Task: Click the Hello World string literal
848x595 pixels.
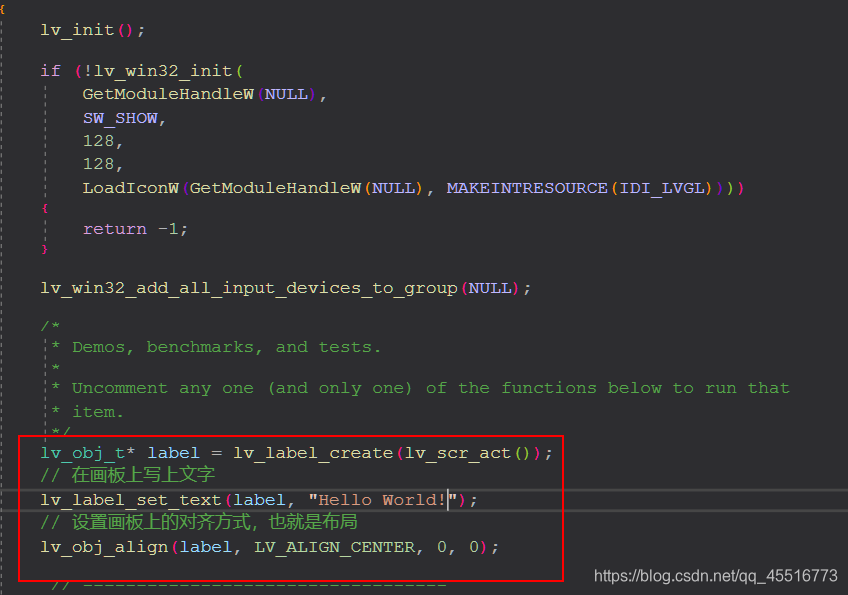Action: (x=378, y=499)
